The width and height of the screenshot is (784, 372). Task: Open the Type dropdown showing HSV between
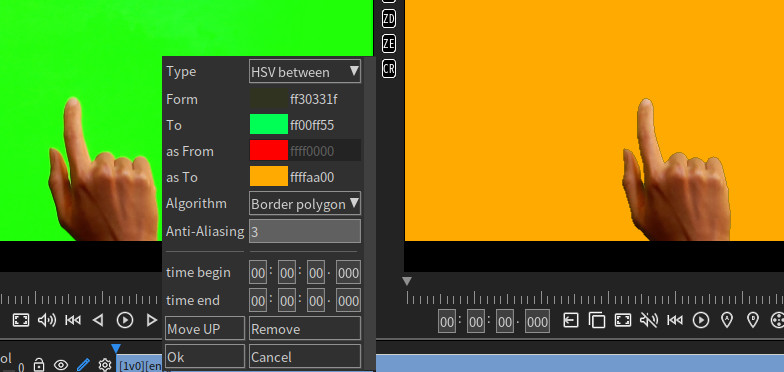(x=305, y=72)
